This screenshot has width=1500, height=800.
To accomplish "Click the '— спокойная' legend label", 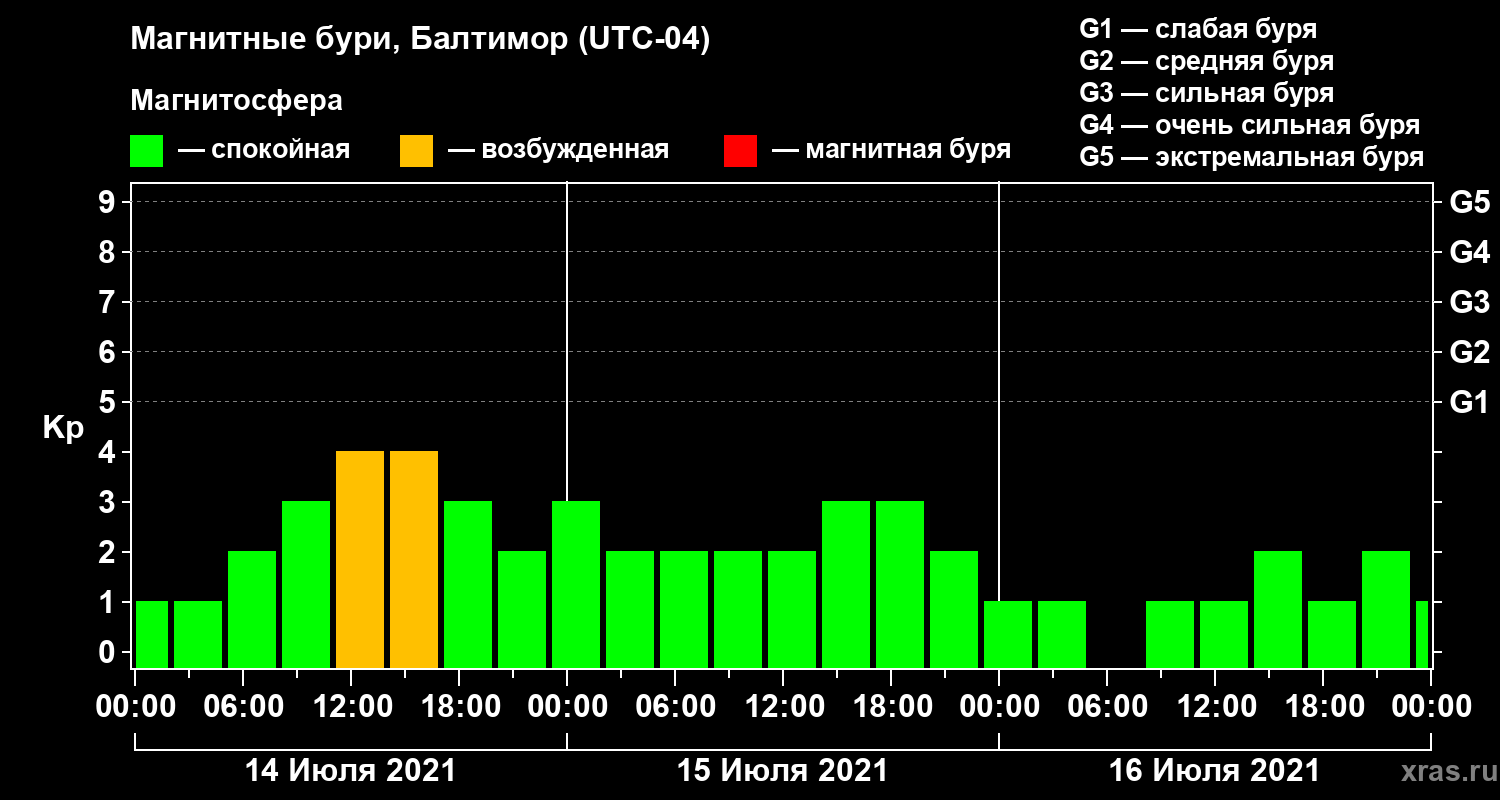I will click(x=263, y=150).
